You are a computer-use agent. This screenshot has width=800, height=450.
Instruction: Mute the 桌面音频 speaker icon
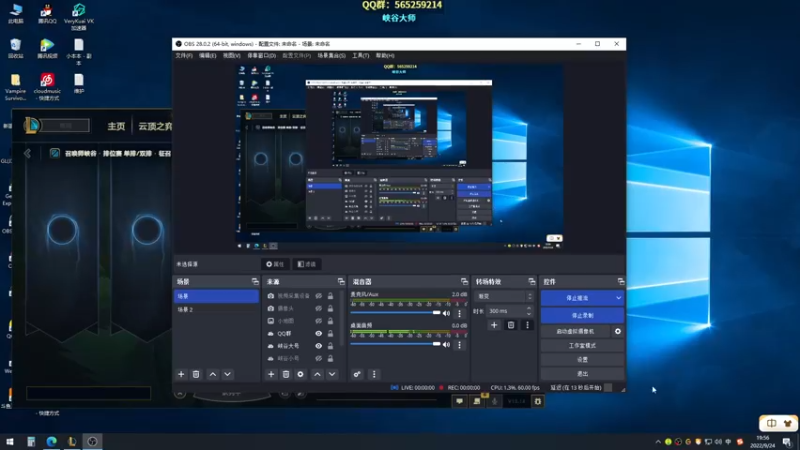tap(446, 345)
